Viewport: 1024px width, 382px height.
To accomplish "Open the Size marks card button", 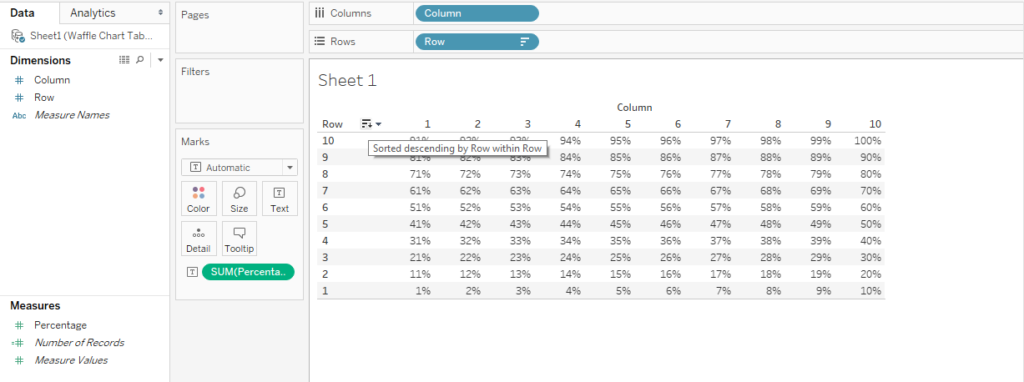I will [239, 199].
